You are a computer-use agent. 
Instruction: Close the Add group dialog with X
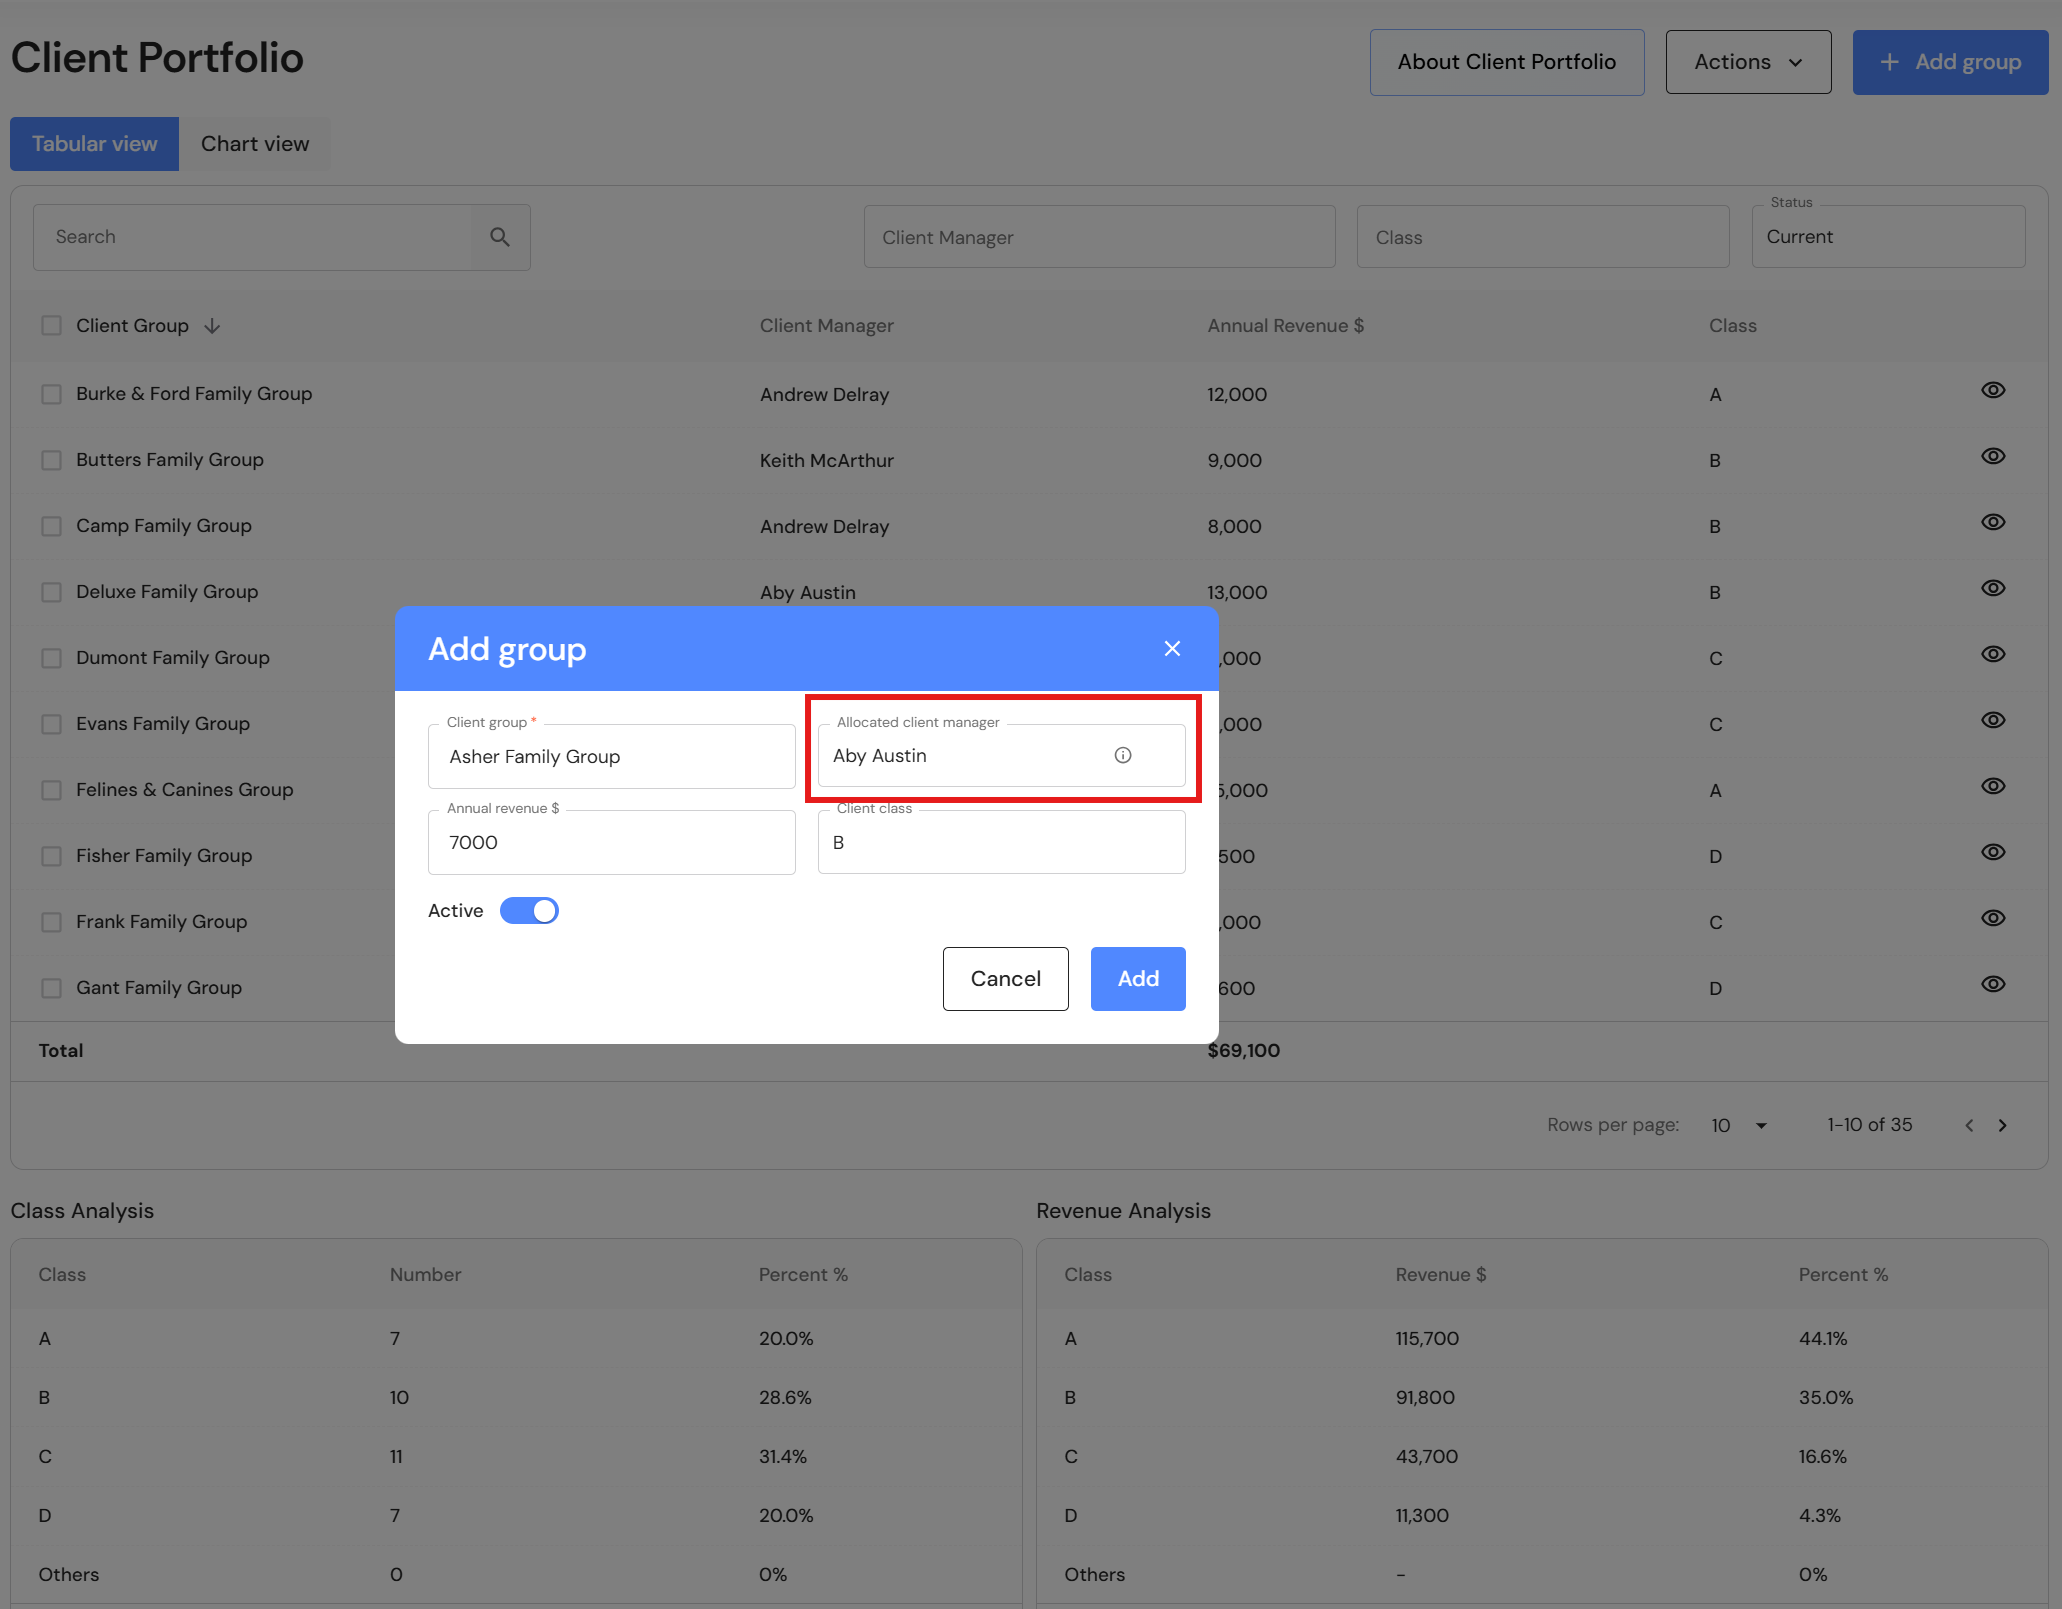tap(1172, 648)
